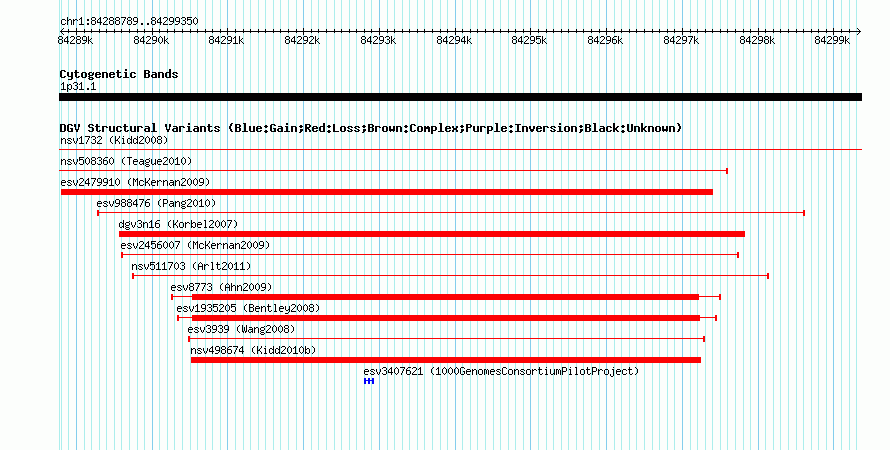
Task: Click the thin red line for nsv508360
Action: pyautogui.click(x=393, y=171)
